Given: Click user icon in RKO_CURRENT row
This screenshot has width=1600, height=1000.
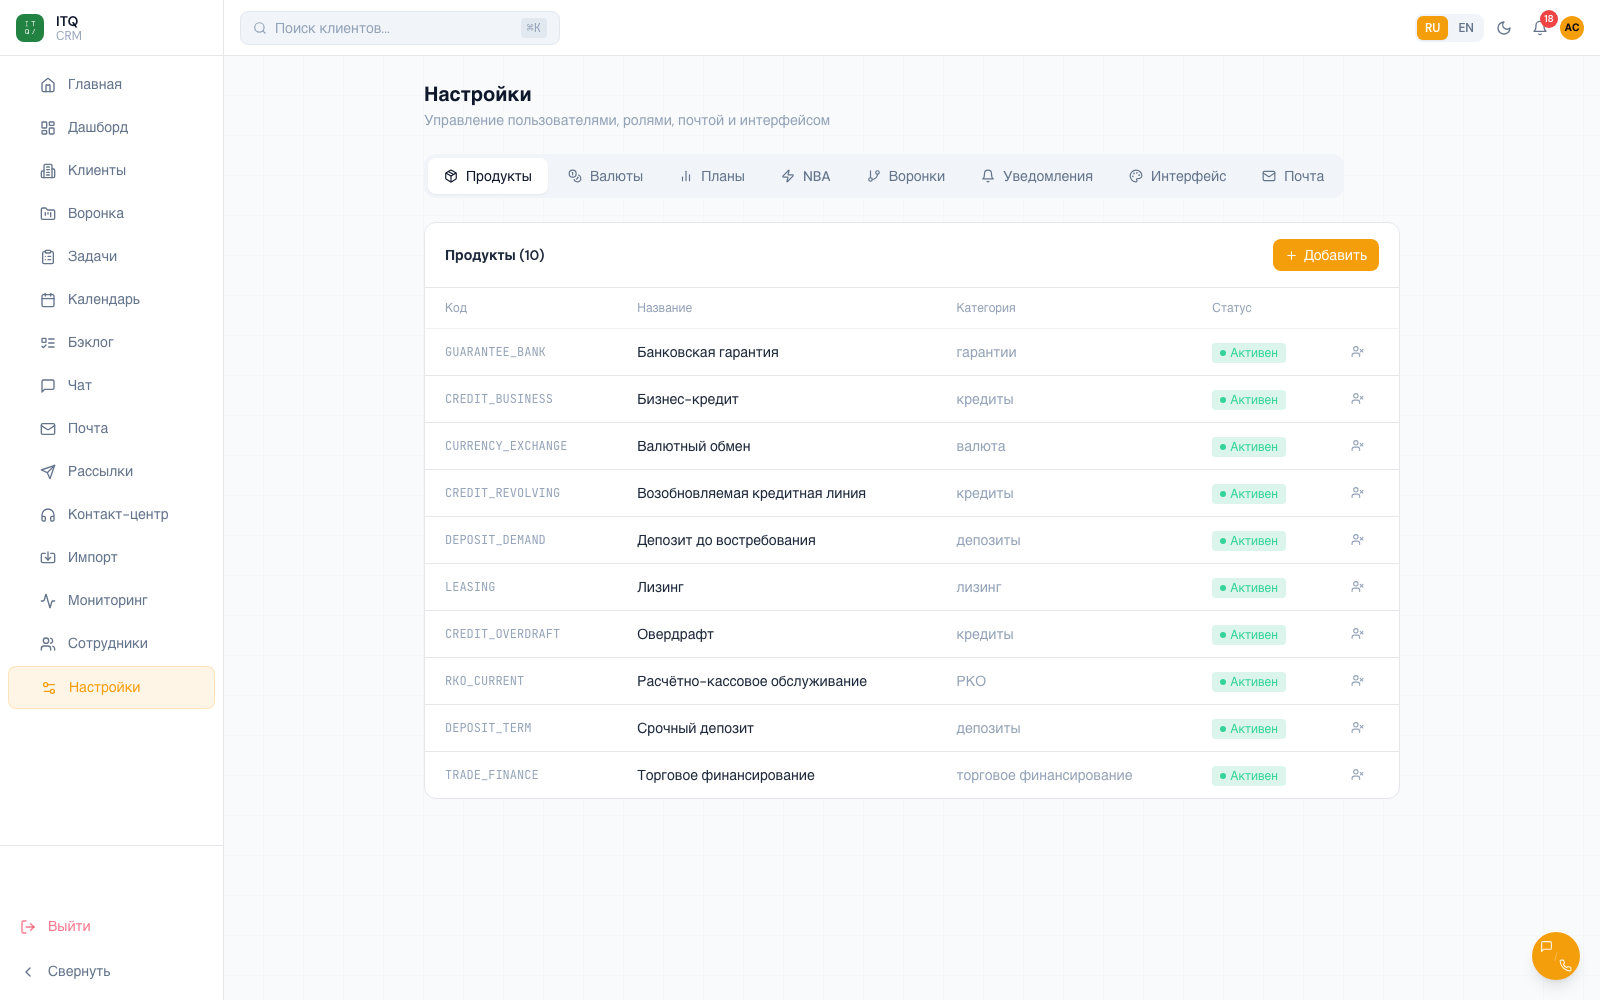Looking at the screenshot, I should [x=1357, y=681].
